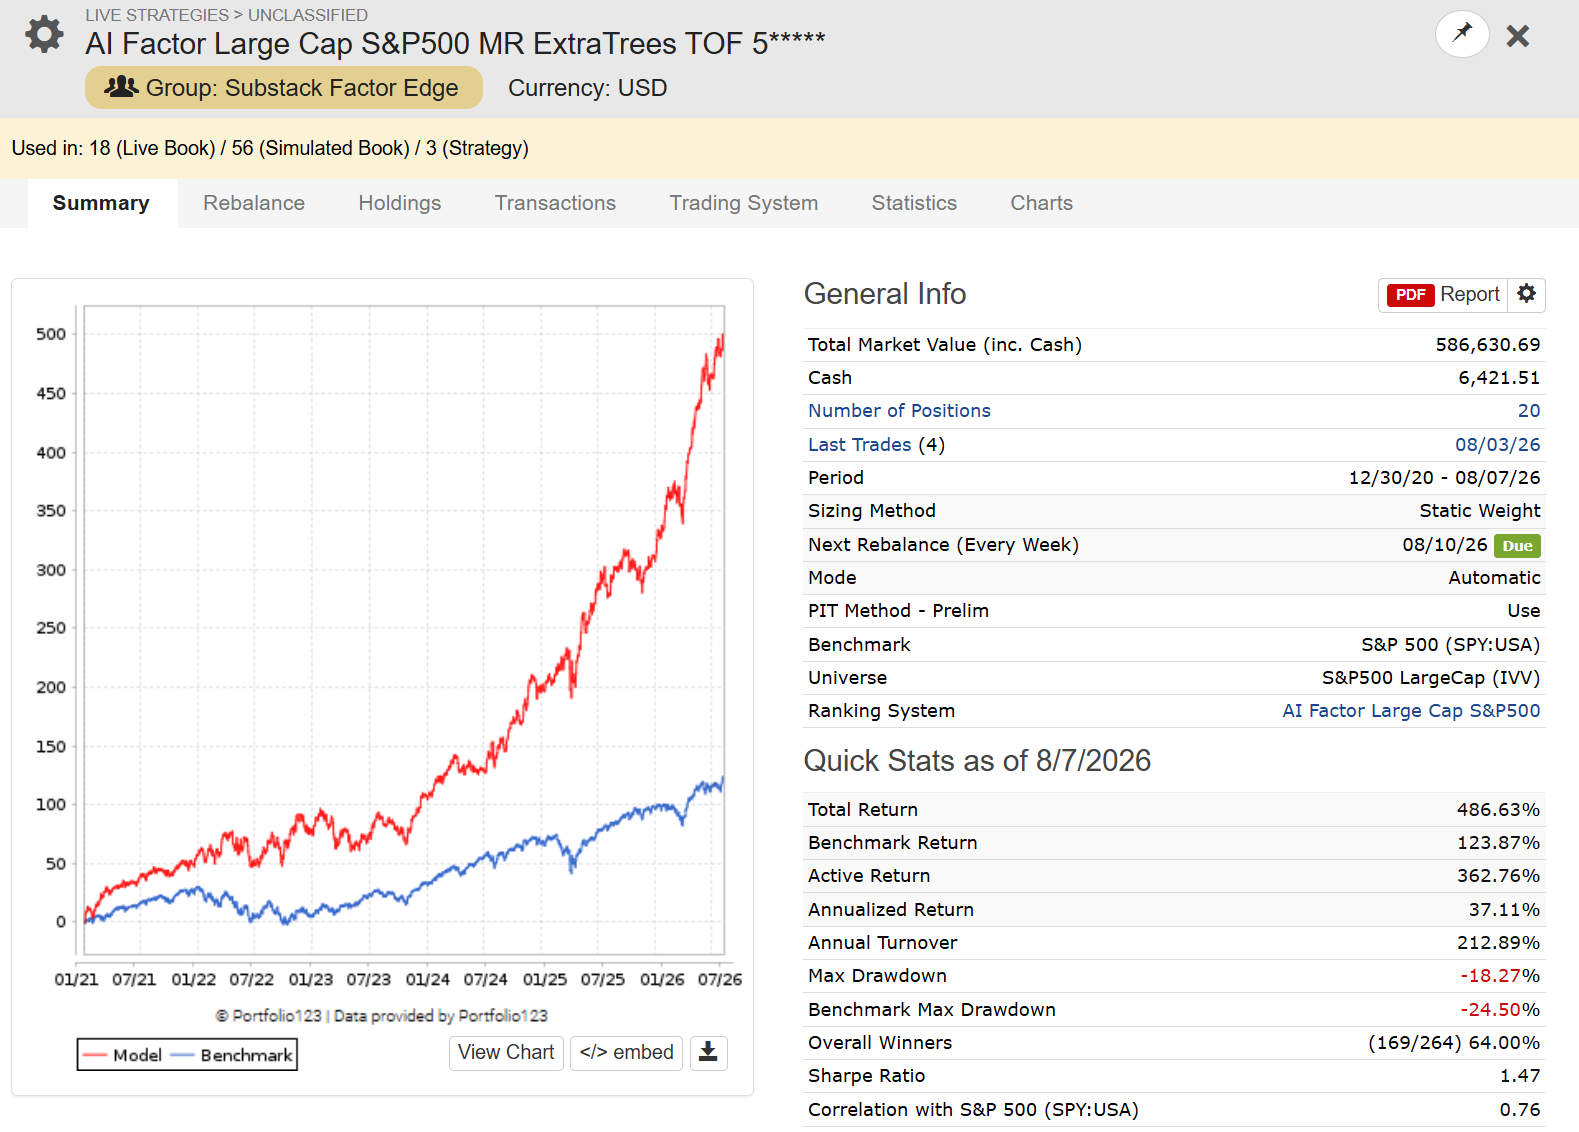Click the chart download icon
Image resolution: width=1579 pixels, height=1132 pixels.
tap(708, 1052)
